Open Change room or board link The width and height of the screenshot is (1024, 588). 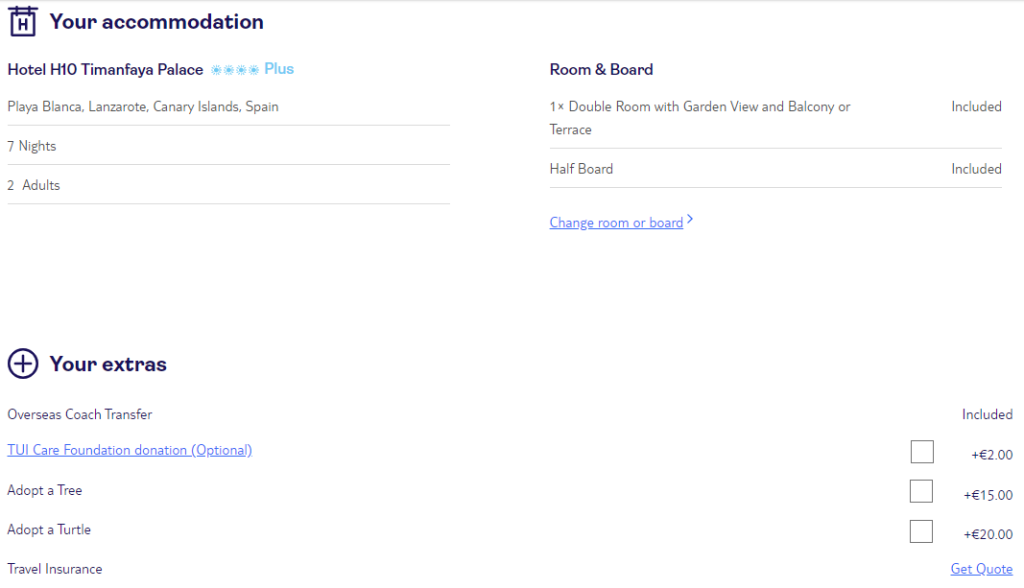tap(616, 222)
